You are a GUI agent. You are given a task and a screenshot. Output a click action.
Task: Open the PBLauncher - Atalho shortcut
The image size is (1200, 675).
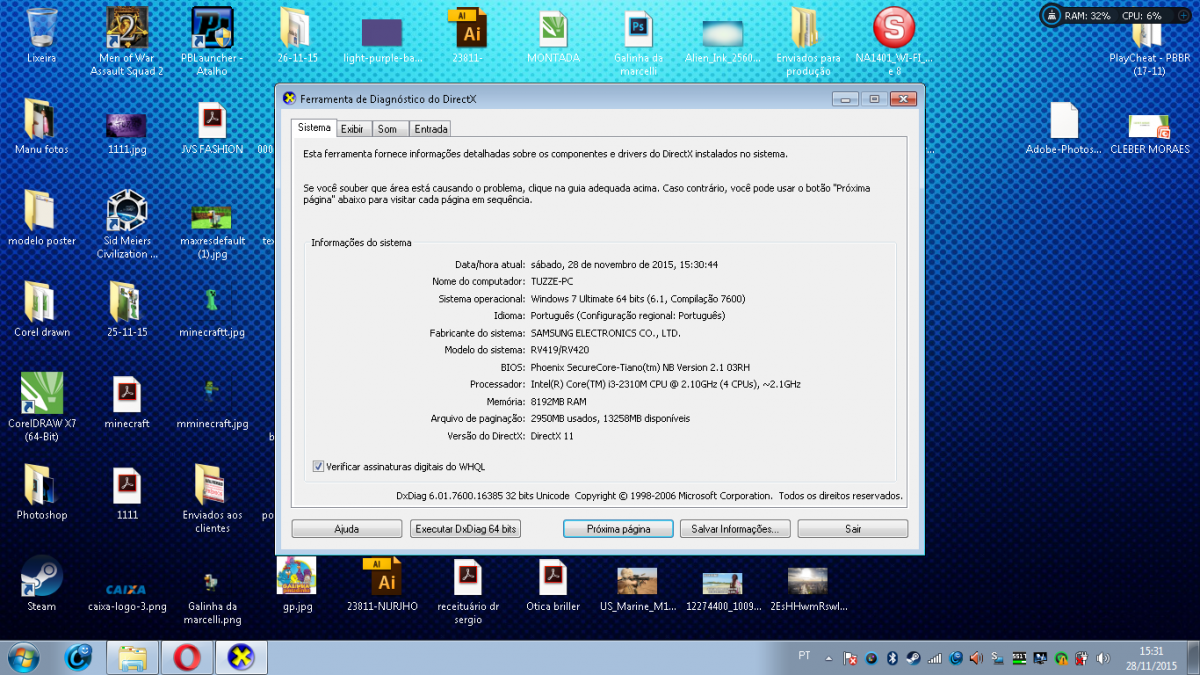coord(212,40)
